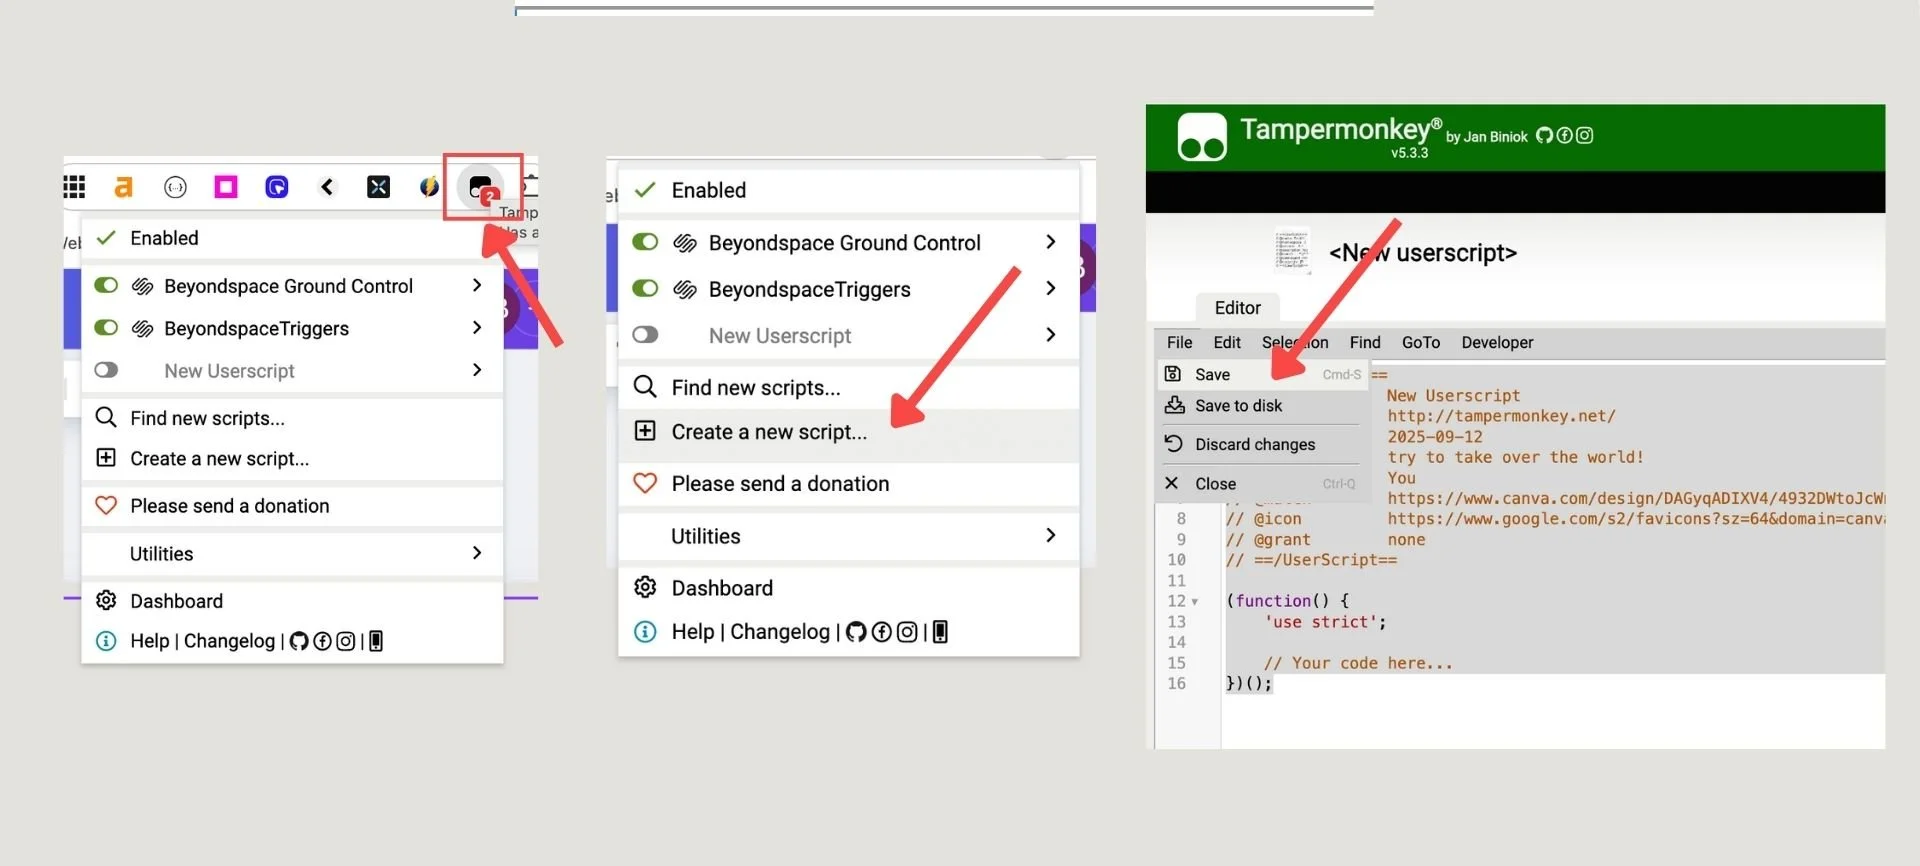
Task: Click the info circle icon in middle popup
Action: [x=646, y=632]
